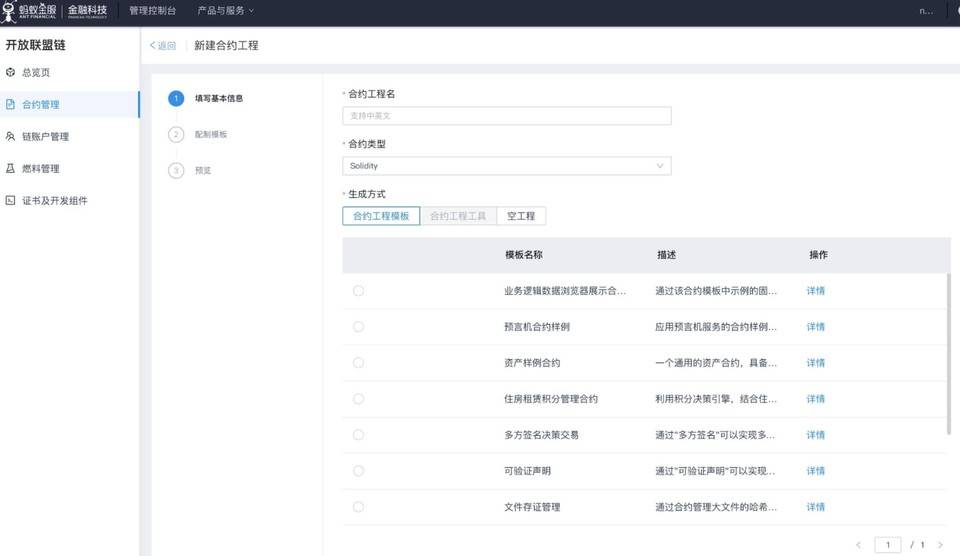Image resolution: width=960 pixels, height=556 pixels.
Task: Open the 合约类型 Solidity dropdown
Action: 506,166
